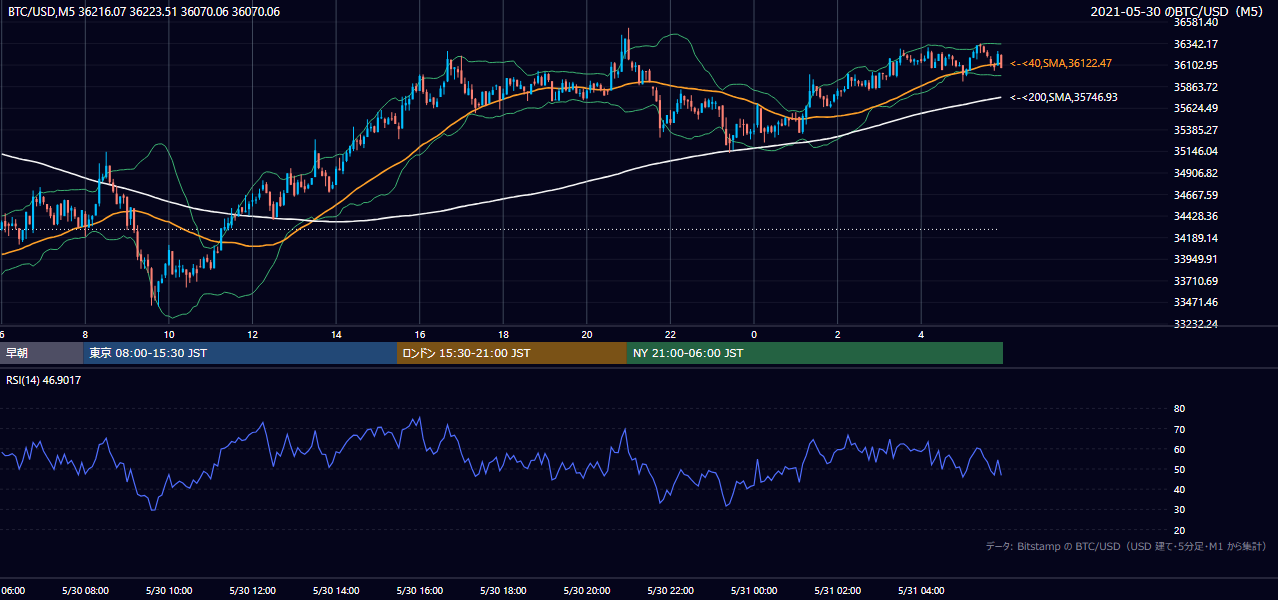
Task: Click the 東京 08:00-15:30 JST session bar
Action: 240,353
